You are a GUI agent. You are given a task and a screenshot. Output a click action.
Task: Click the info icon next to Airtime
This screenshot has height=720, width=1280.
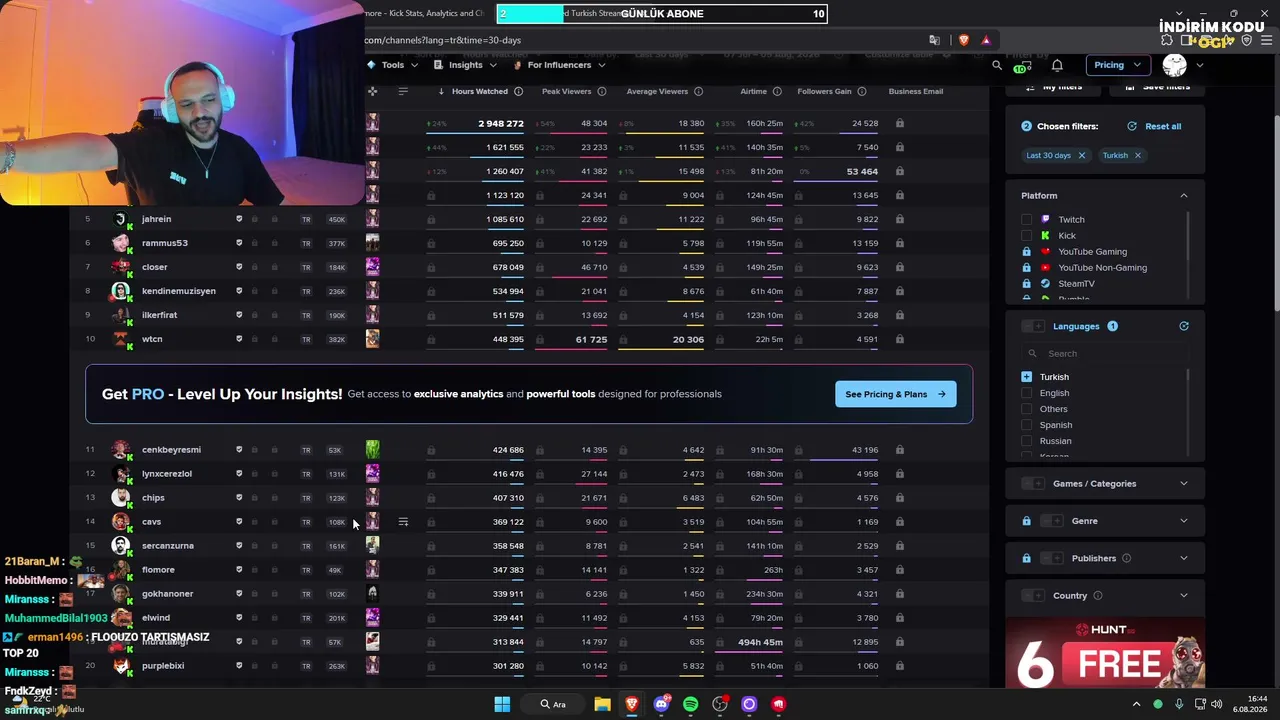click(776, 91)
